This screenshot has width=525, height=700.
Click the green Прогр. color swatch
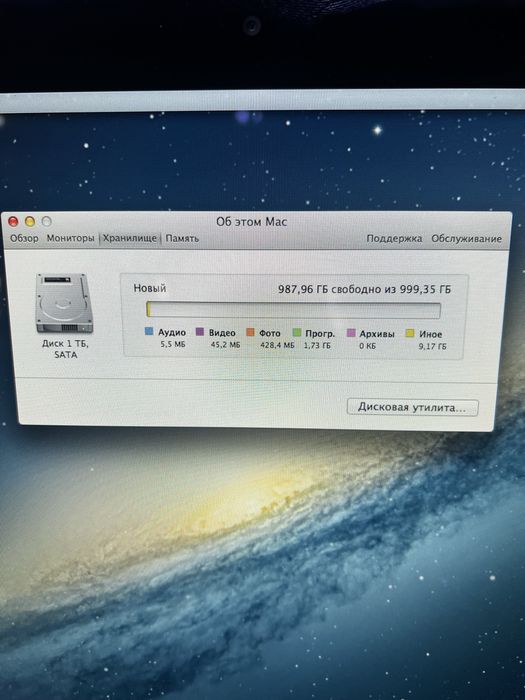click(296, 333)
